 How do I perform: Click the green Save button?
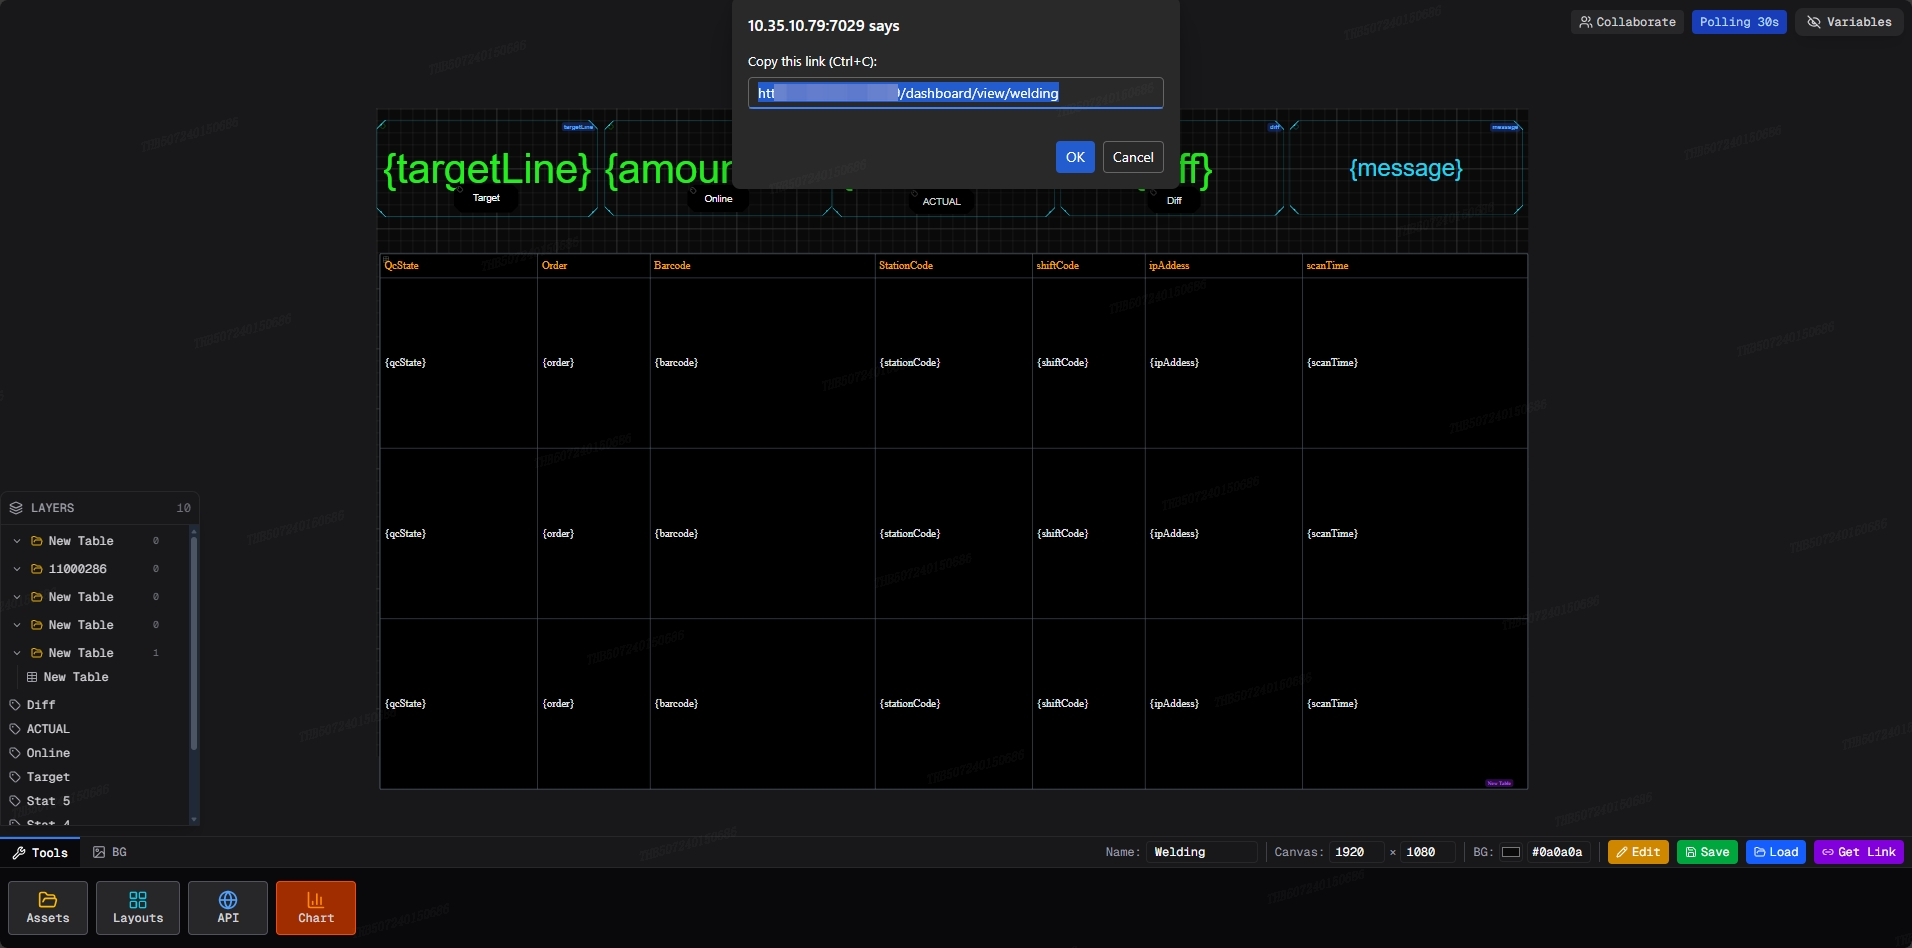click(1707, 852)
